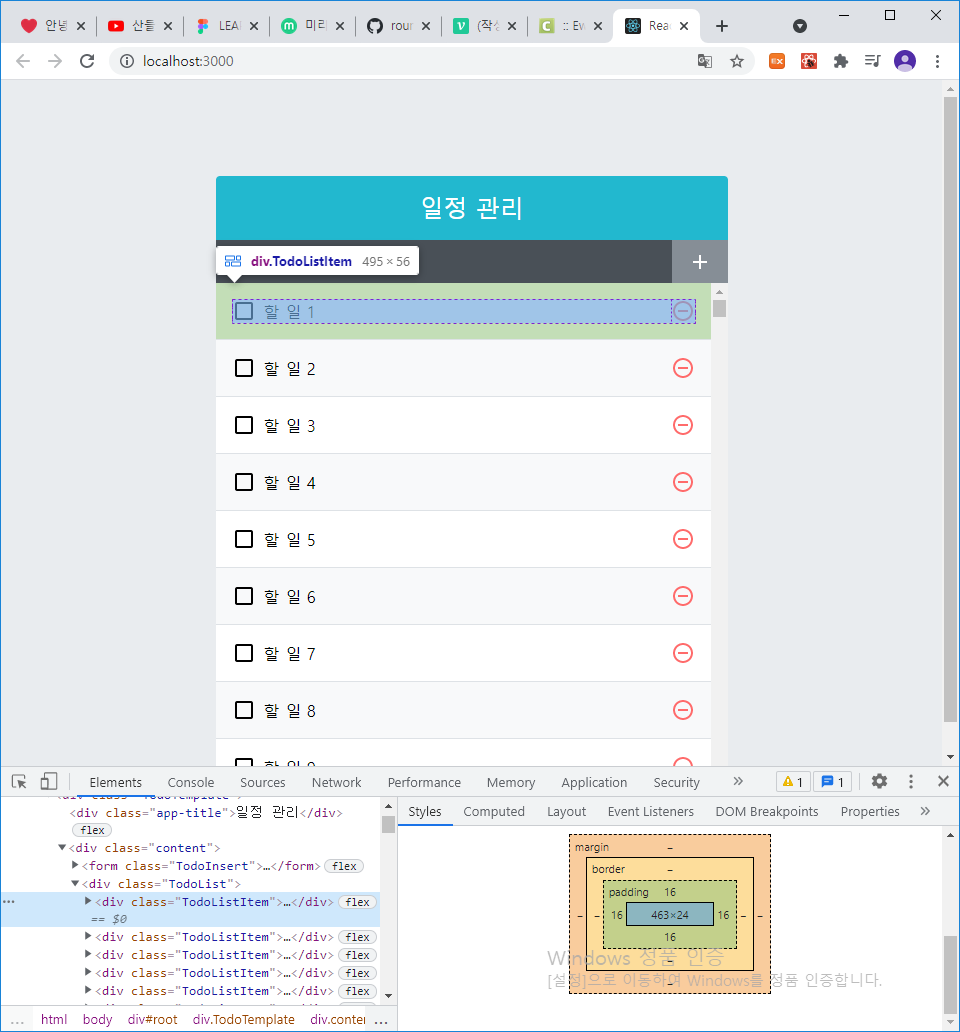
Task: Open the Elements panel tab
Action: (115, 783)
